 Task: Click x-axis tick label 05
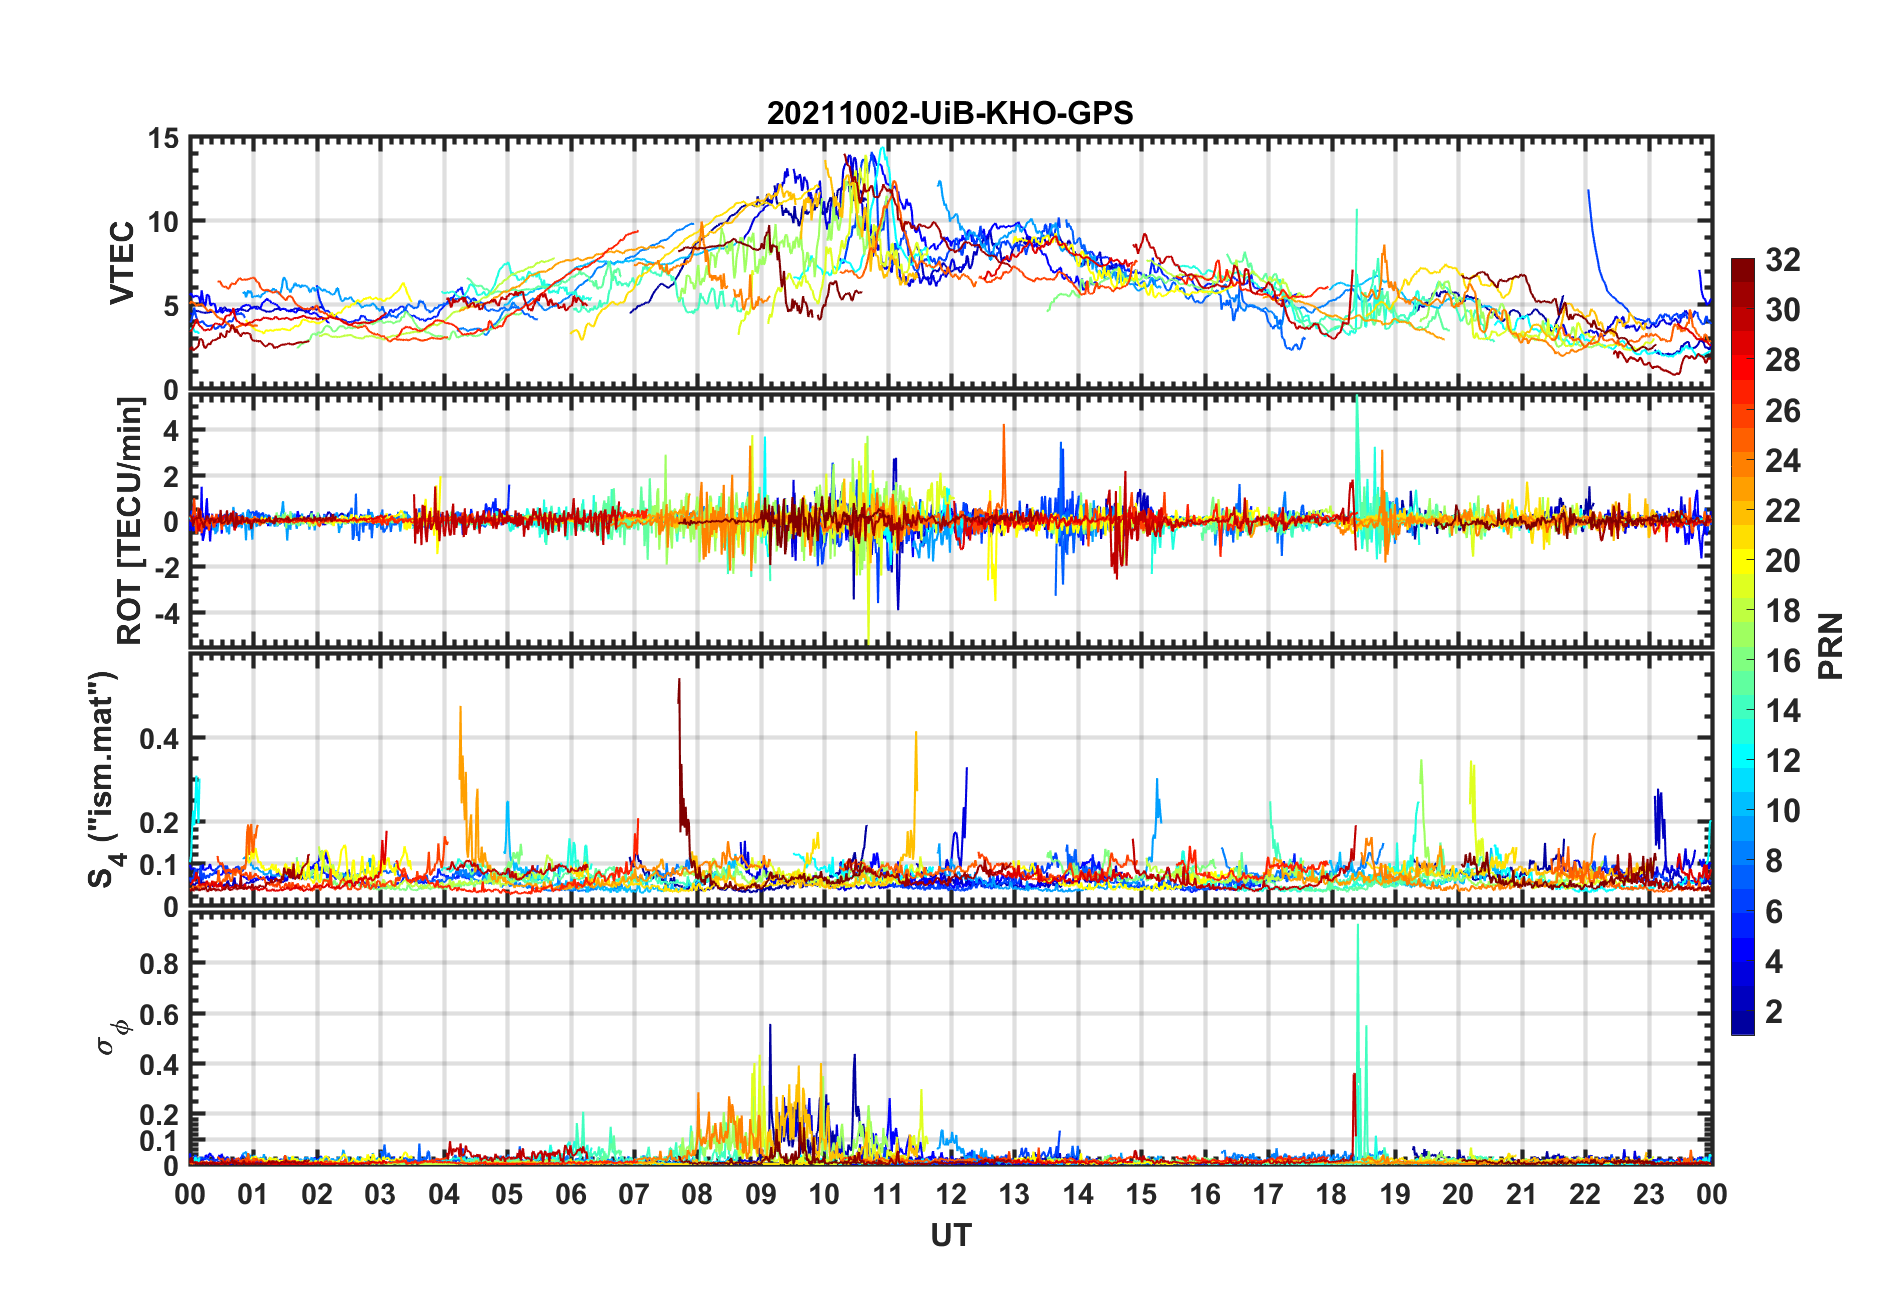tap(507, 1194)
